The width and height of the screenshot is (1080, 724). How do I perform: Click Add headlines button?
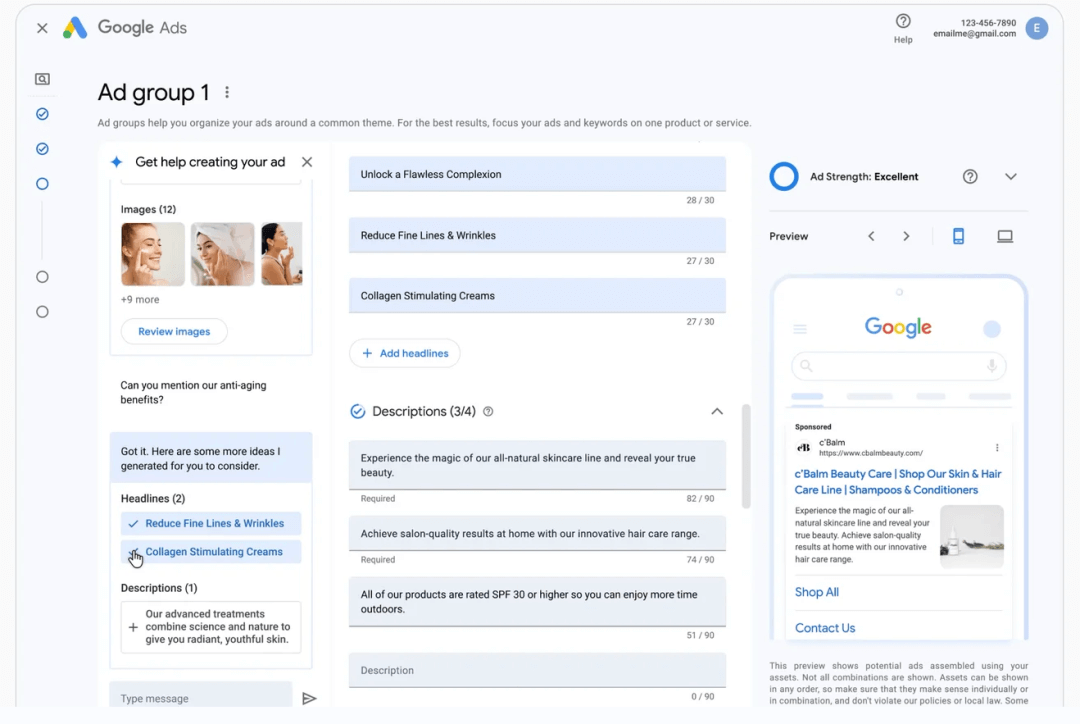tap(404, 353)
